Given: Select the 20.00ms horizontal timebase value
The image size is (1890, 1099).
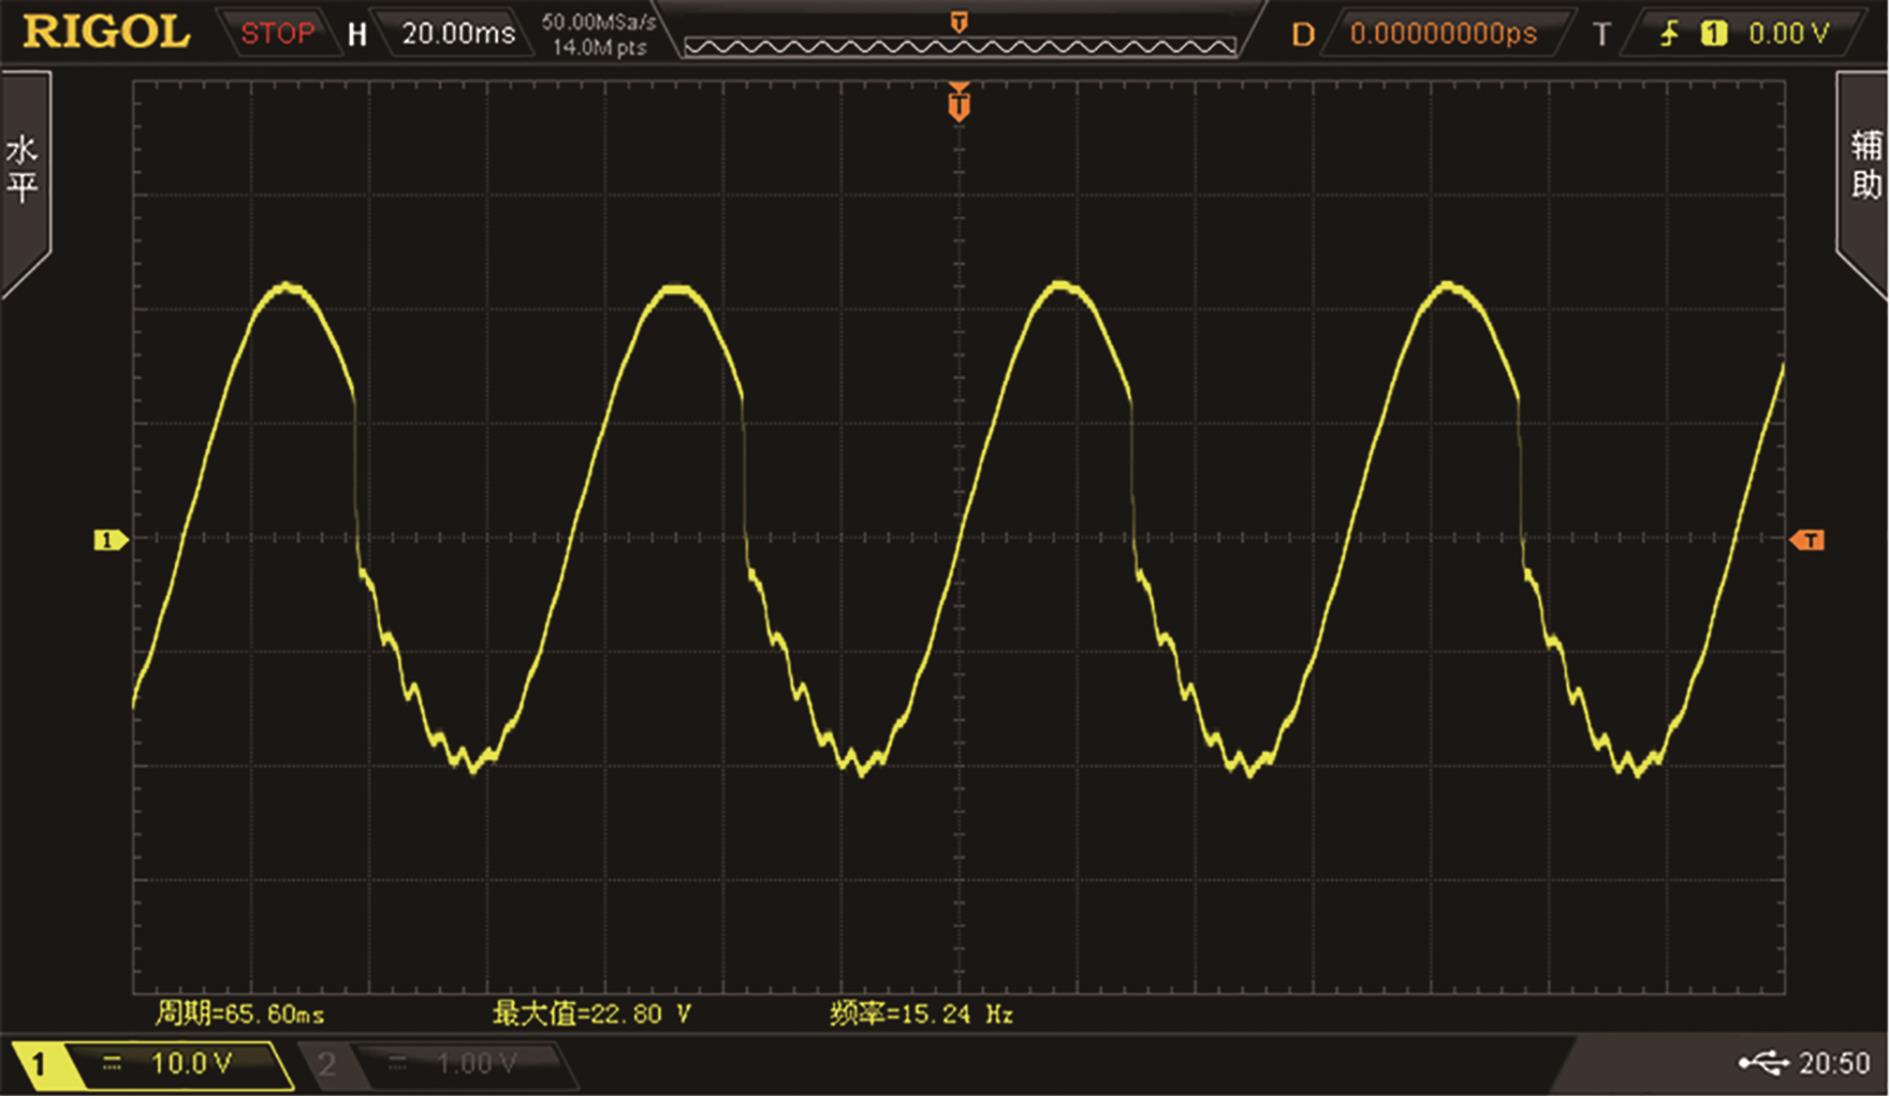Looking at the screenshot, I should point(458,34).
